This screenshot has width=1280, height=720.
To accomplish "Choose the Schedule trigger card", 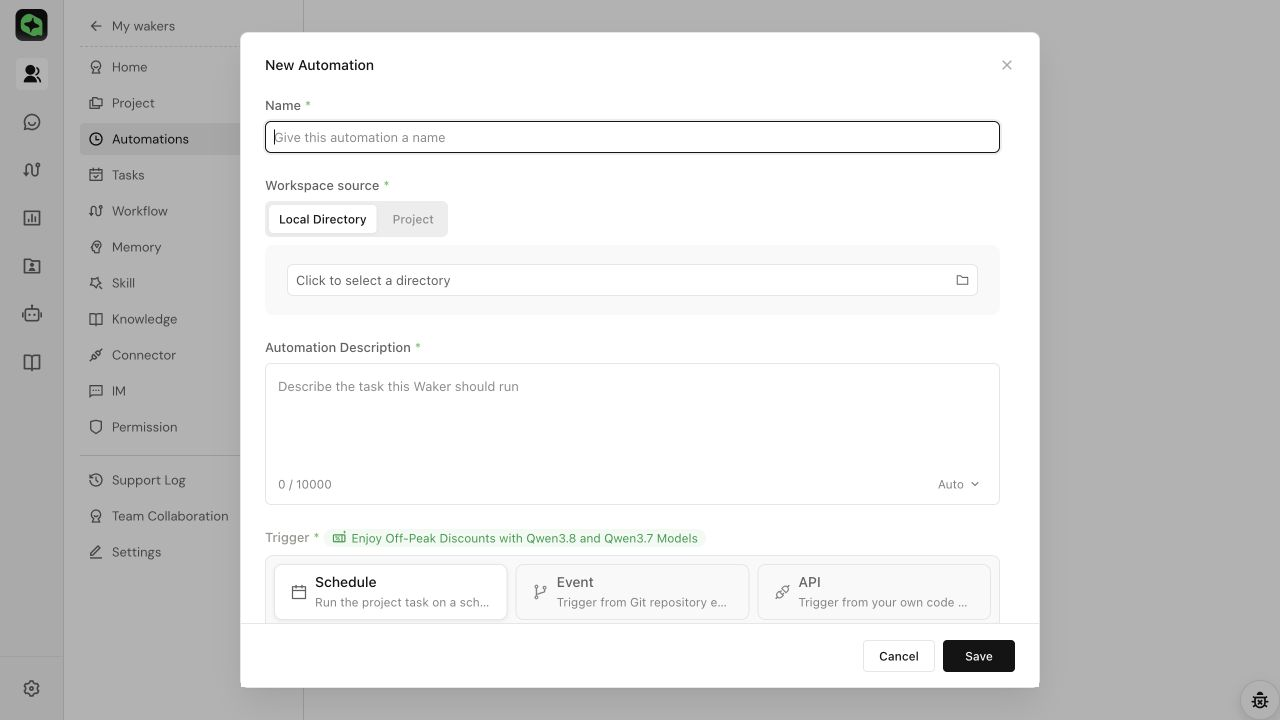I will click(x=391, y=592).
